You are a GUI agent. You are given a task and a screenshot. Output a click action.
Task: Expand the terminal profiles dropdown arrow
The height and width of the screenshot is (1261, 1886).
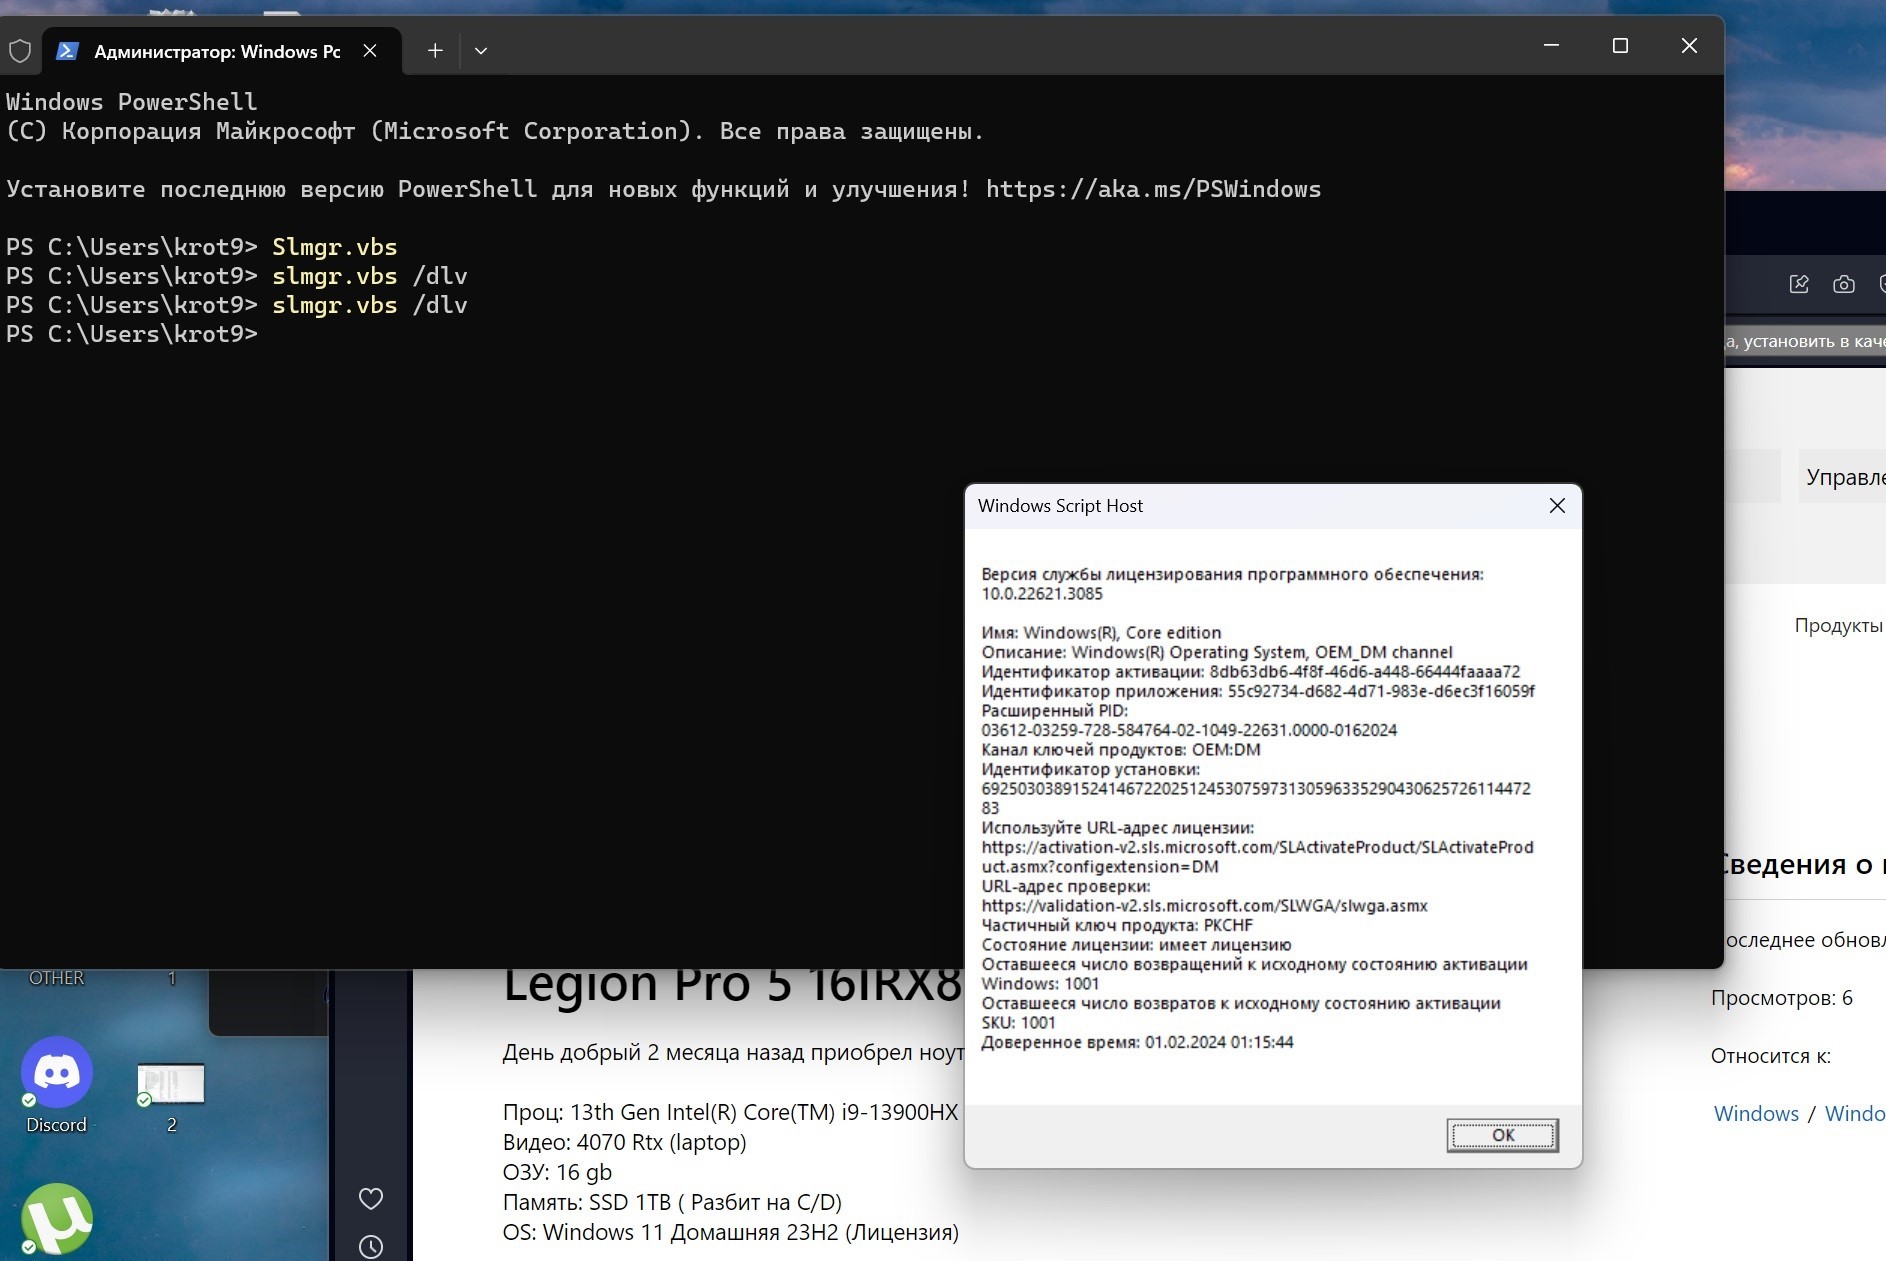coord(481,50)
